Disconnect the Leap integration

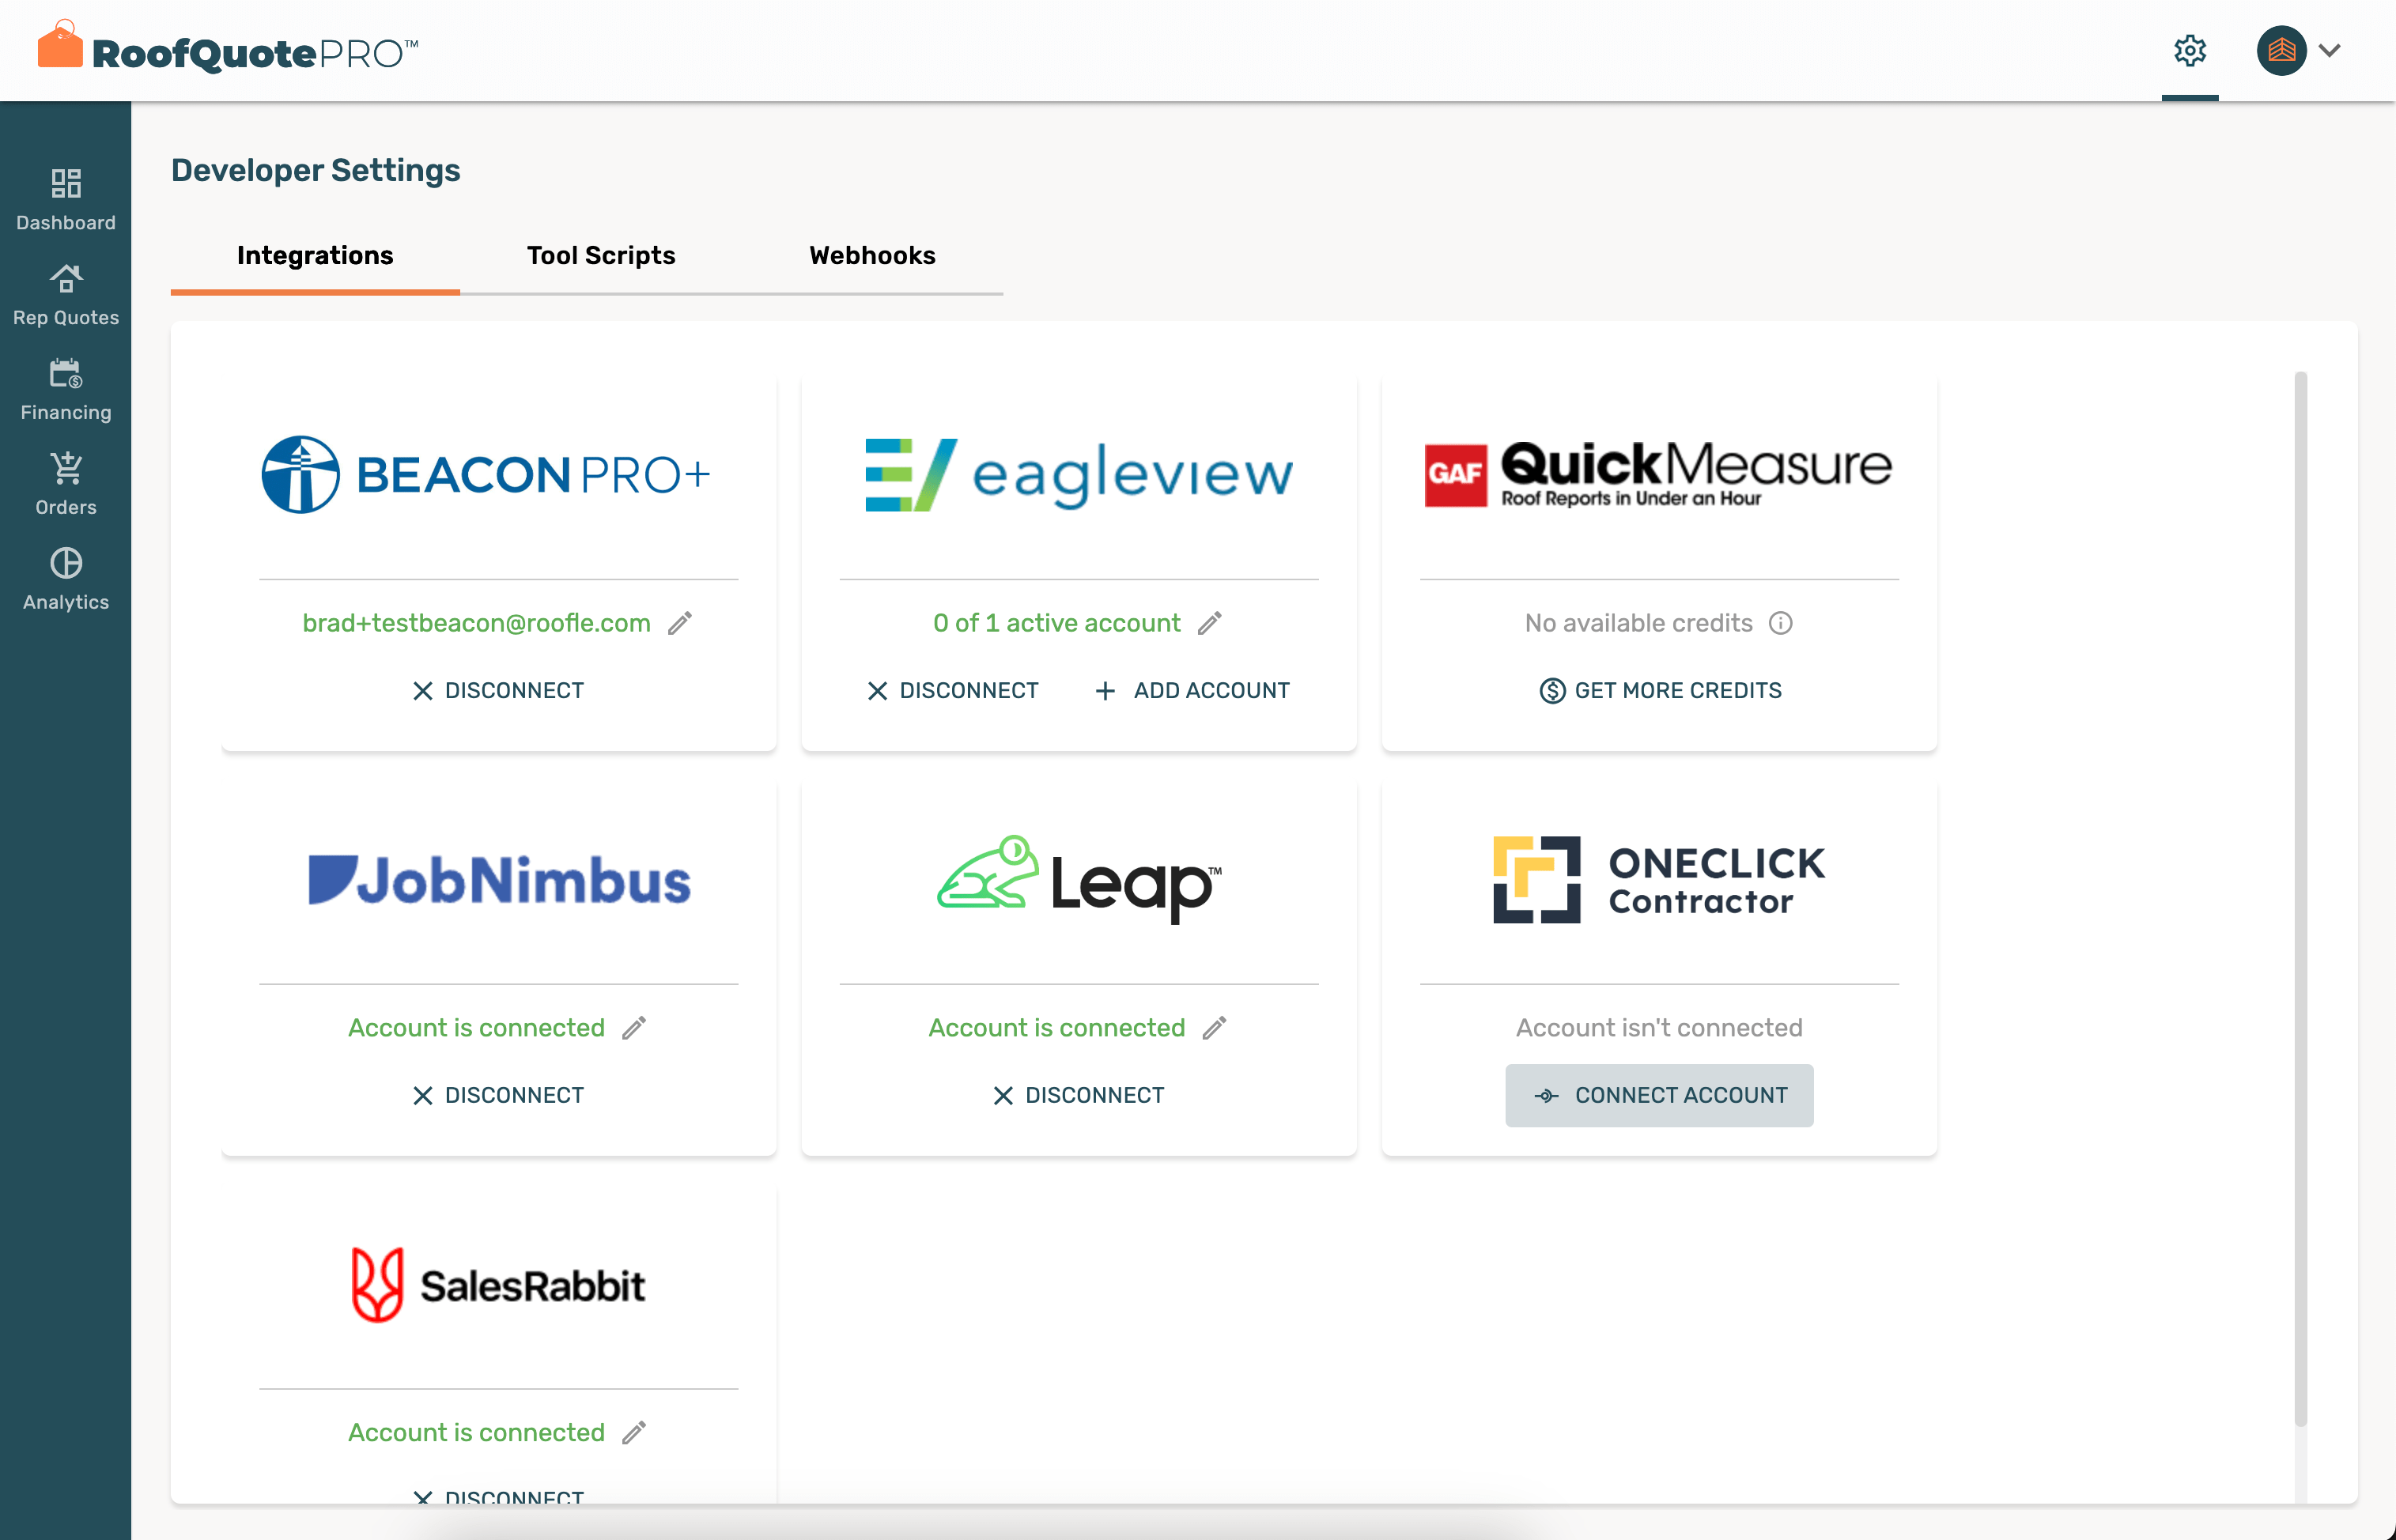pos(1078,1094)
